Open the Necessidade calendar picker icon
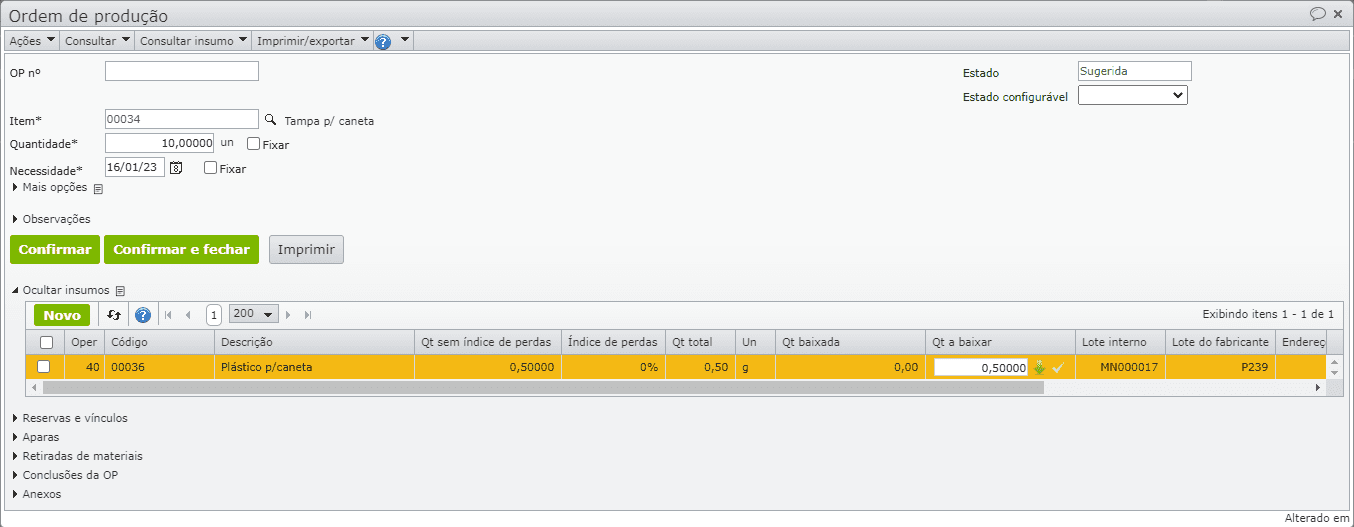1354x527 pixels. [176, 168]
